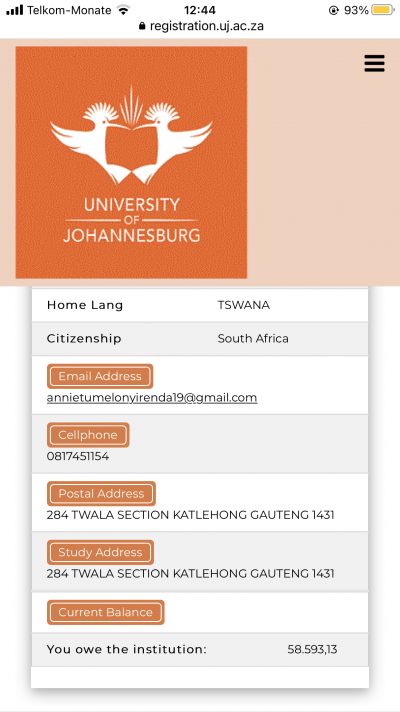400x712 pixels.
Task: Tap the You owe the institution label
Action: pyautogui.click(x=127, y=650)
